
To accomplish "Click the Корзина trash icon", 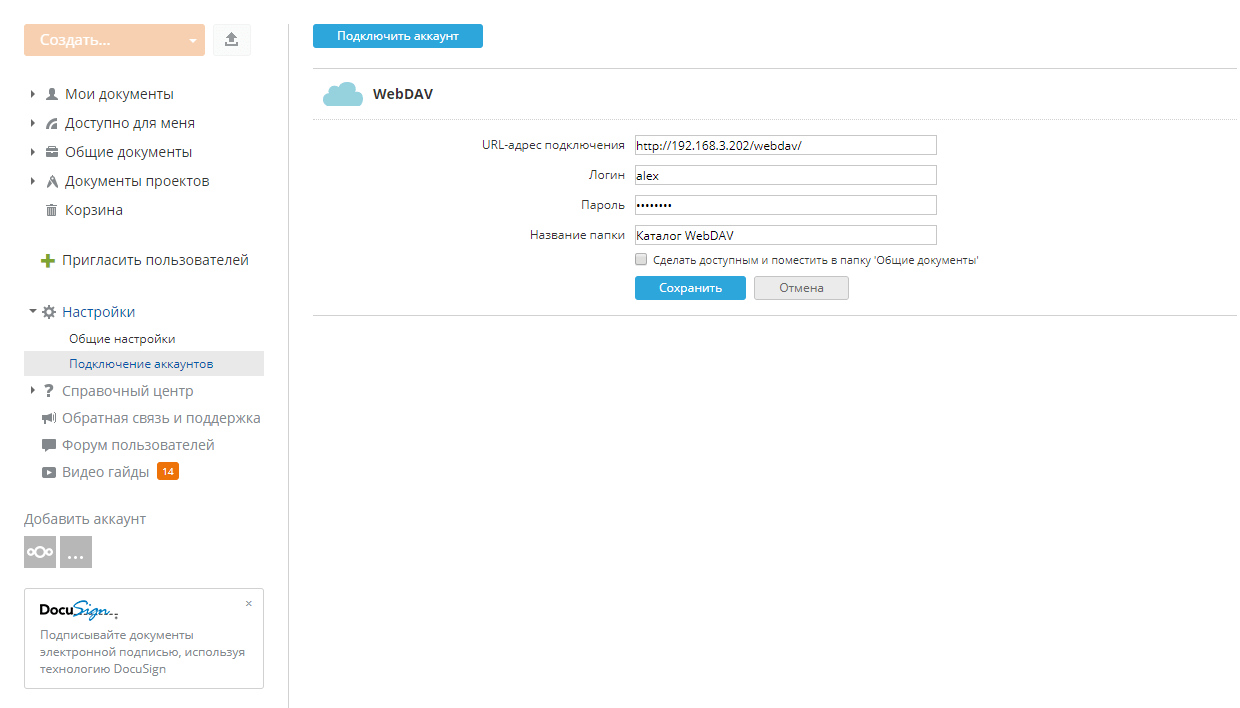I will [52, 210].
